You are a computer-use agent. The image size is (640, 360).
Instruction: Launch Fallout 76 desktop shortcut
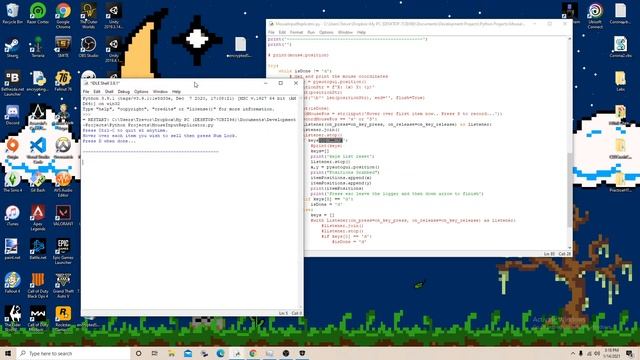click(63, 81)
